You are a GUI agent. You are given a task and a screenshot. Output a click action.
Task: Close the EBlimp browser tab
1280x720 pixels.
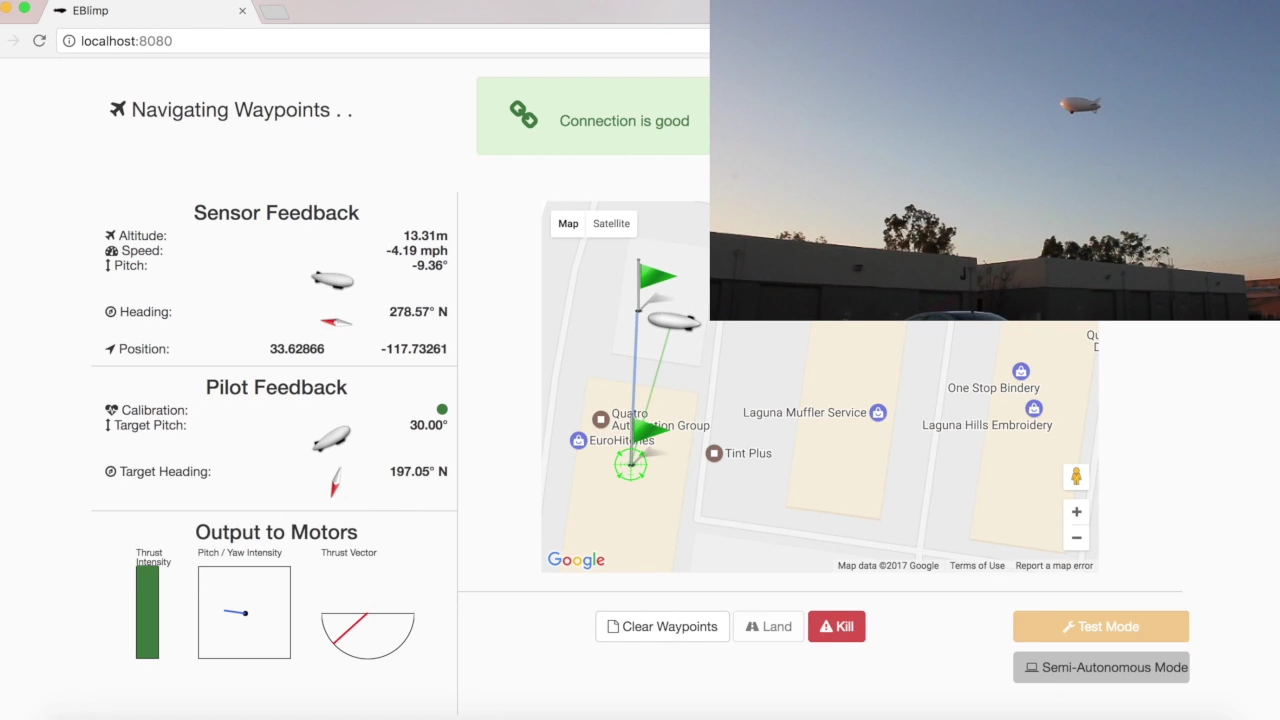pyautogui.click(x=242, y=11)
